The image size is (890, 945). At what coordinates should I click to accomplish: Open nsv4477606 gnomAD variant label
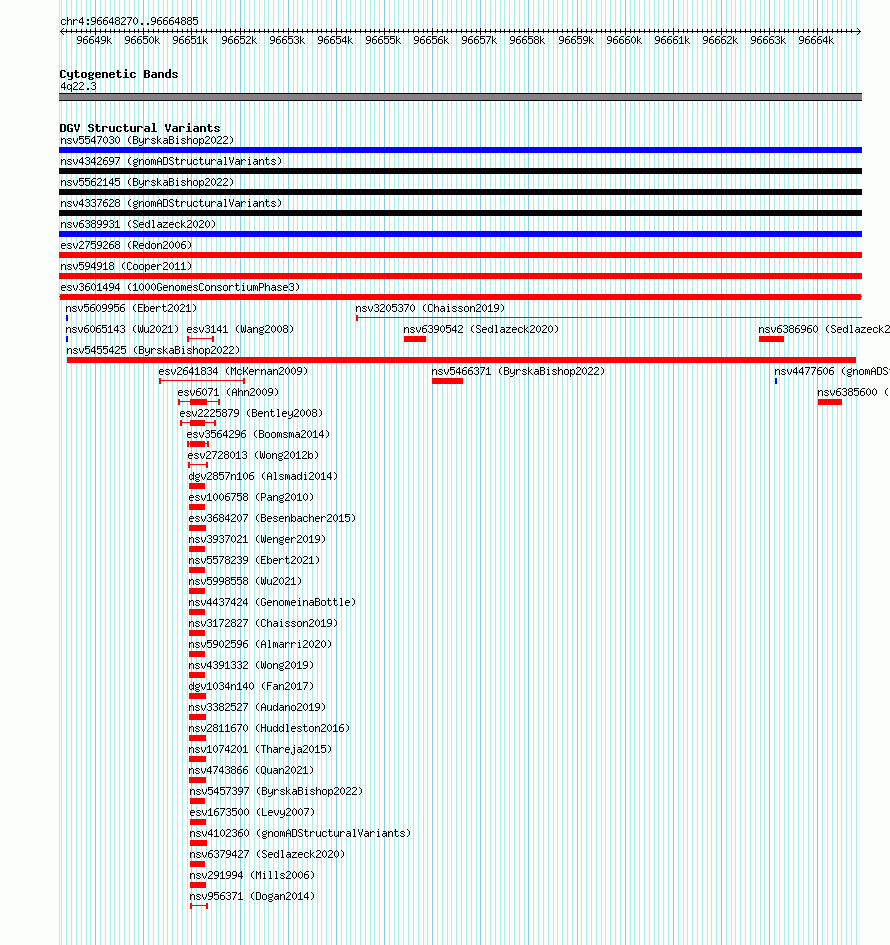832,371
